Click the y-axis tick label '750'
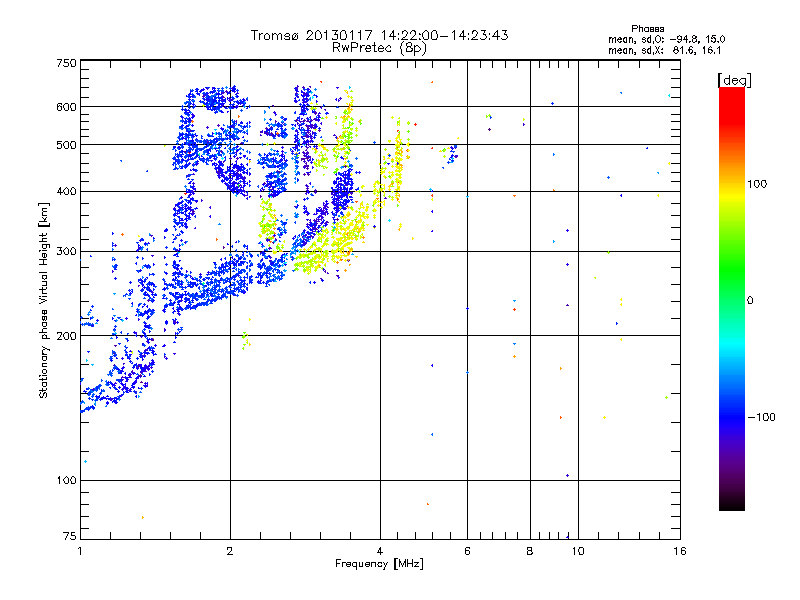 66,63
